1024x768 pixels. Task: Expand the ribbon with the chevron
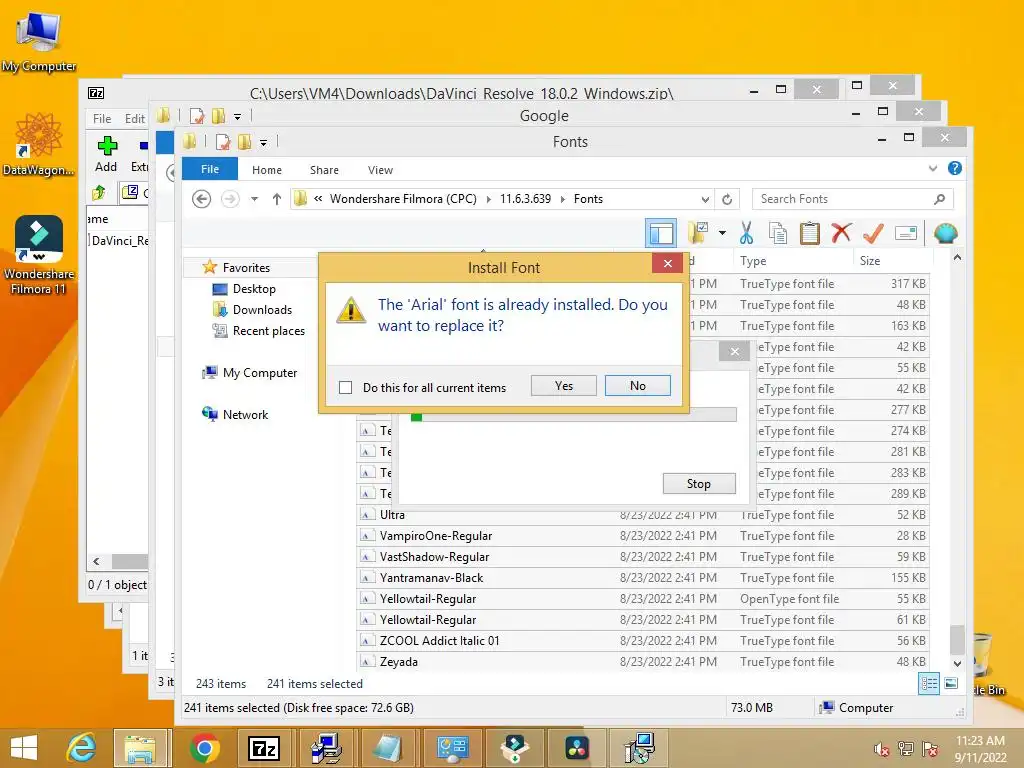(933, 168)
